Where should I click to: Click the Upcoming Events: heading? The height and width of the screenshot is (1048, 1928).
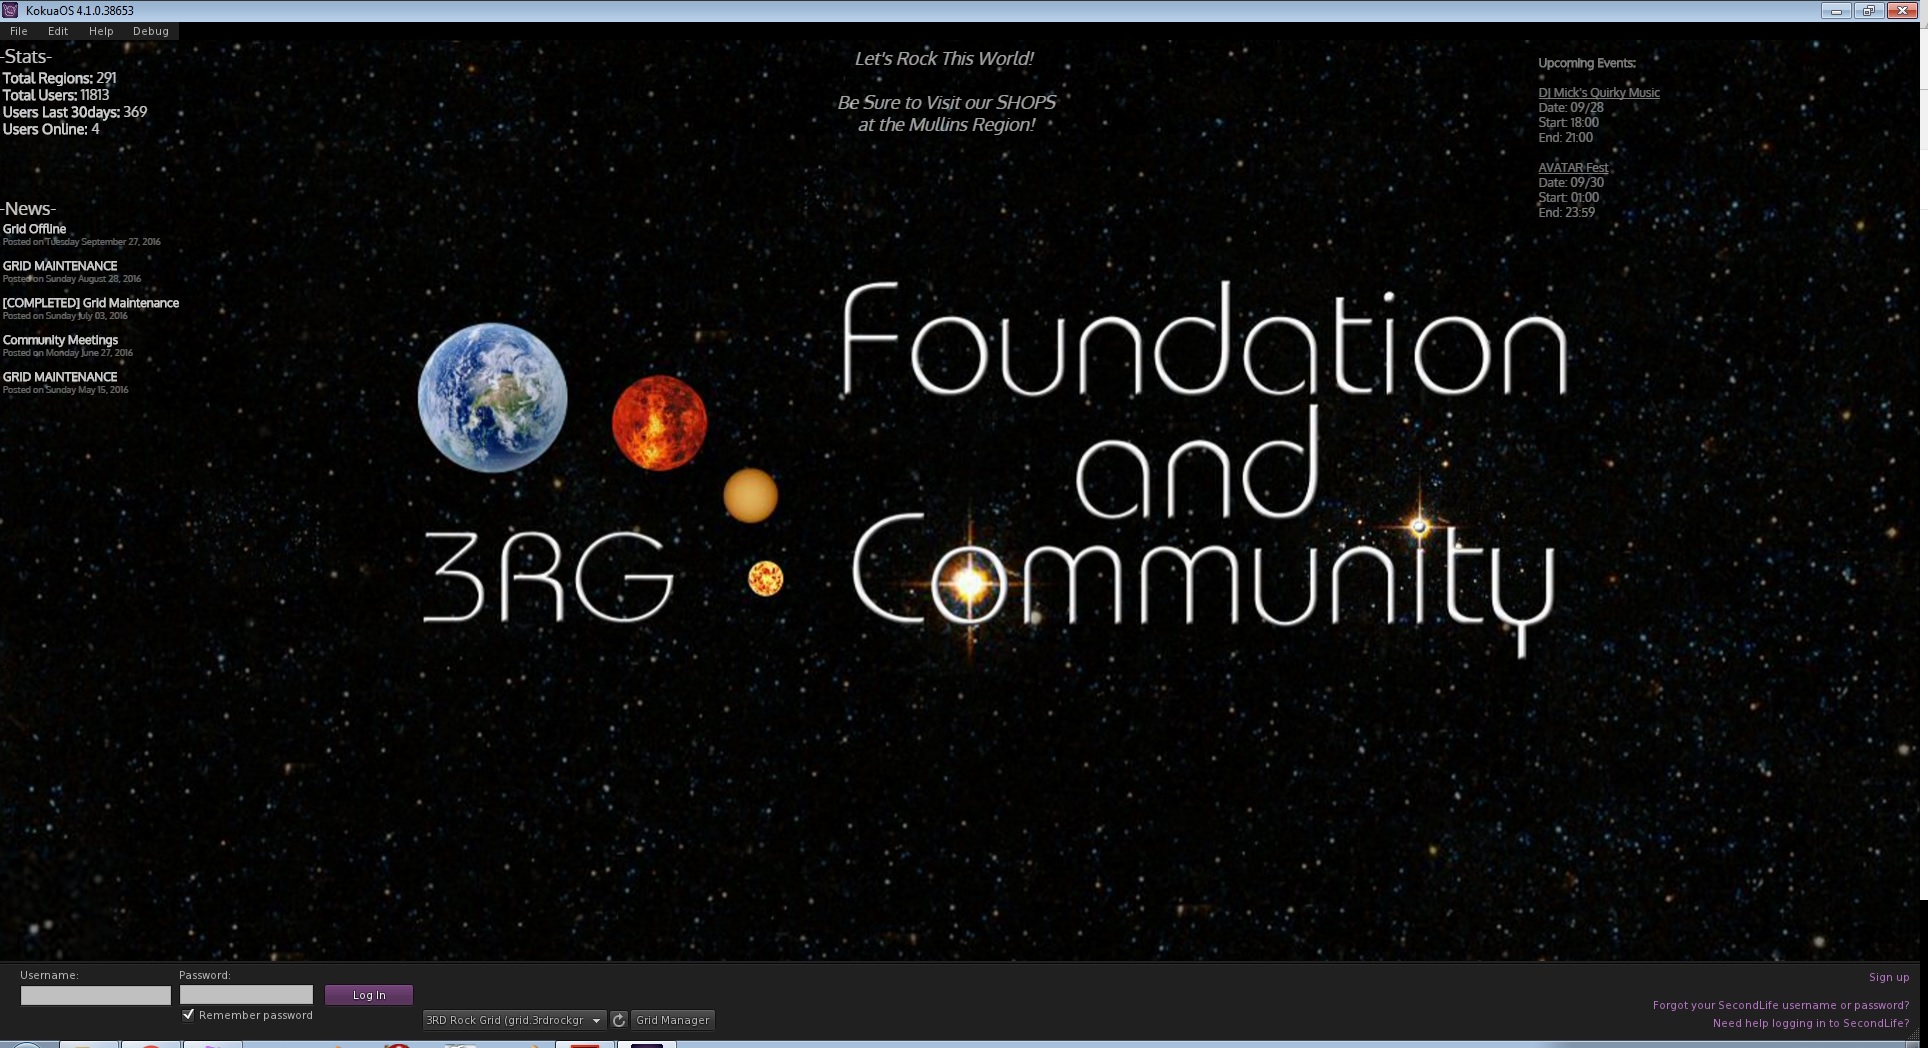click(1587, 63)
